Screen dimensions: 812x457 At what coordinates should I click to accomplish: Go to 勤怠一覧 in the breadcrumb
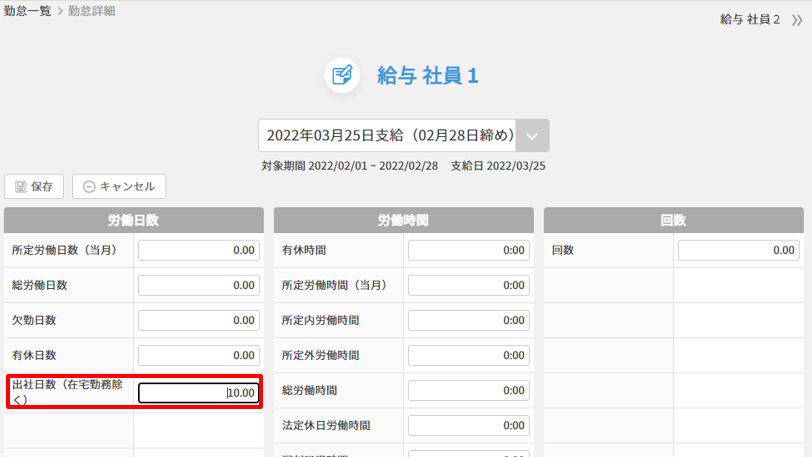pyautogui.click(x=27, y=10)
